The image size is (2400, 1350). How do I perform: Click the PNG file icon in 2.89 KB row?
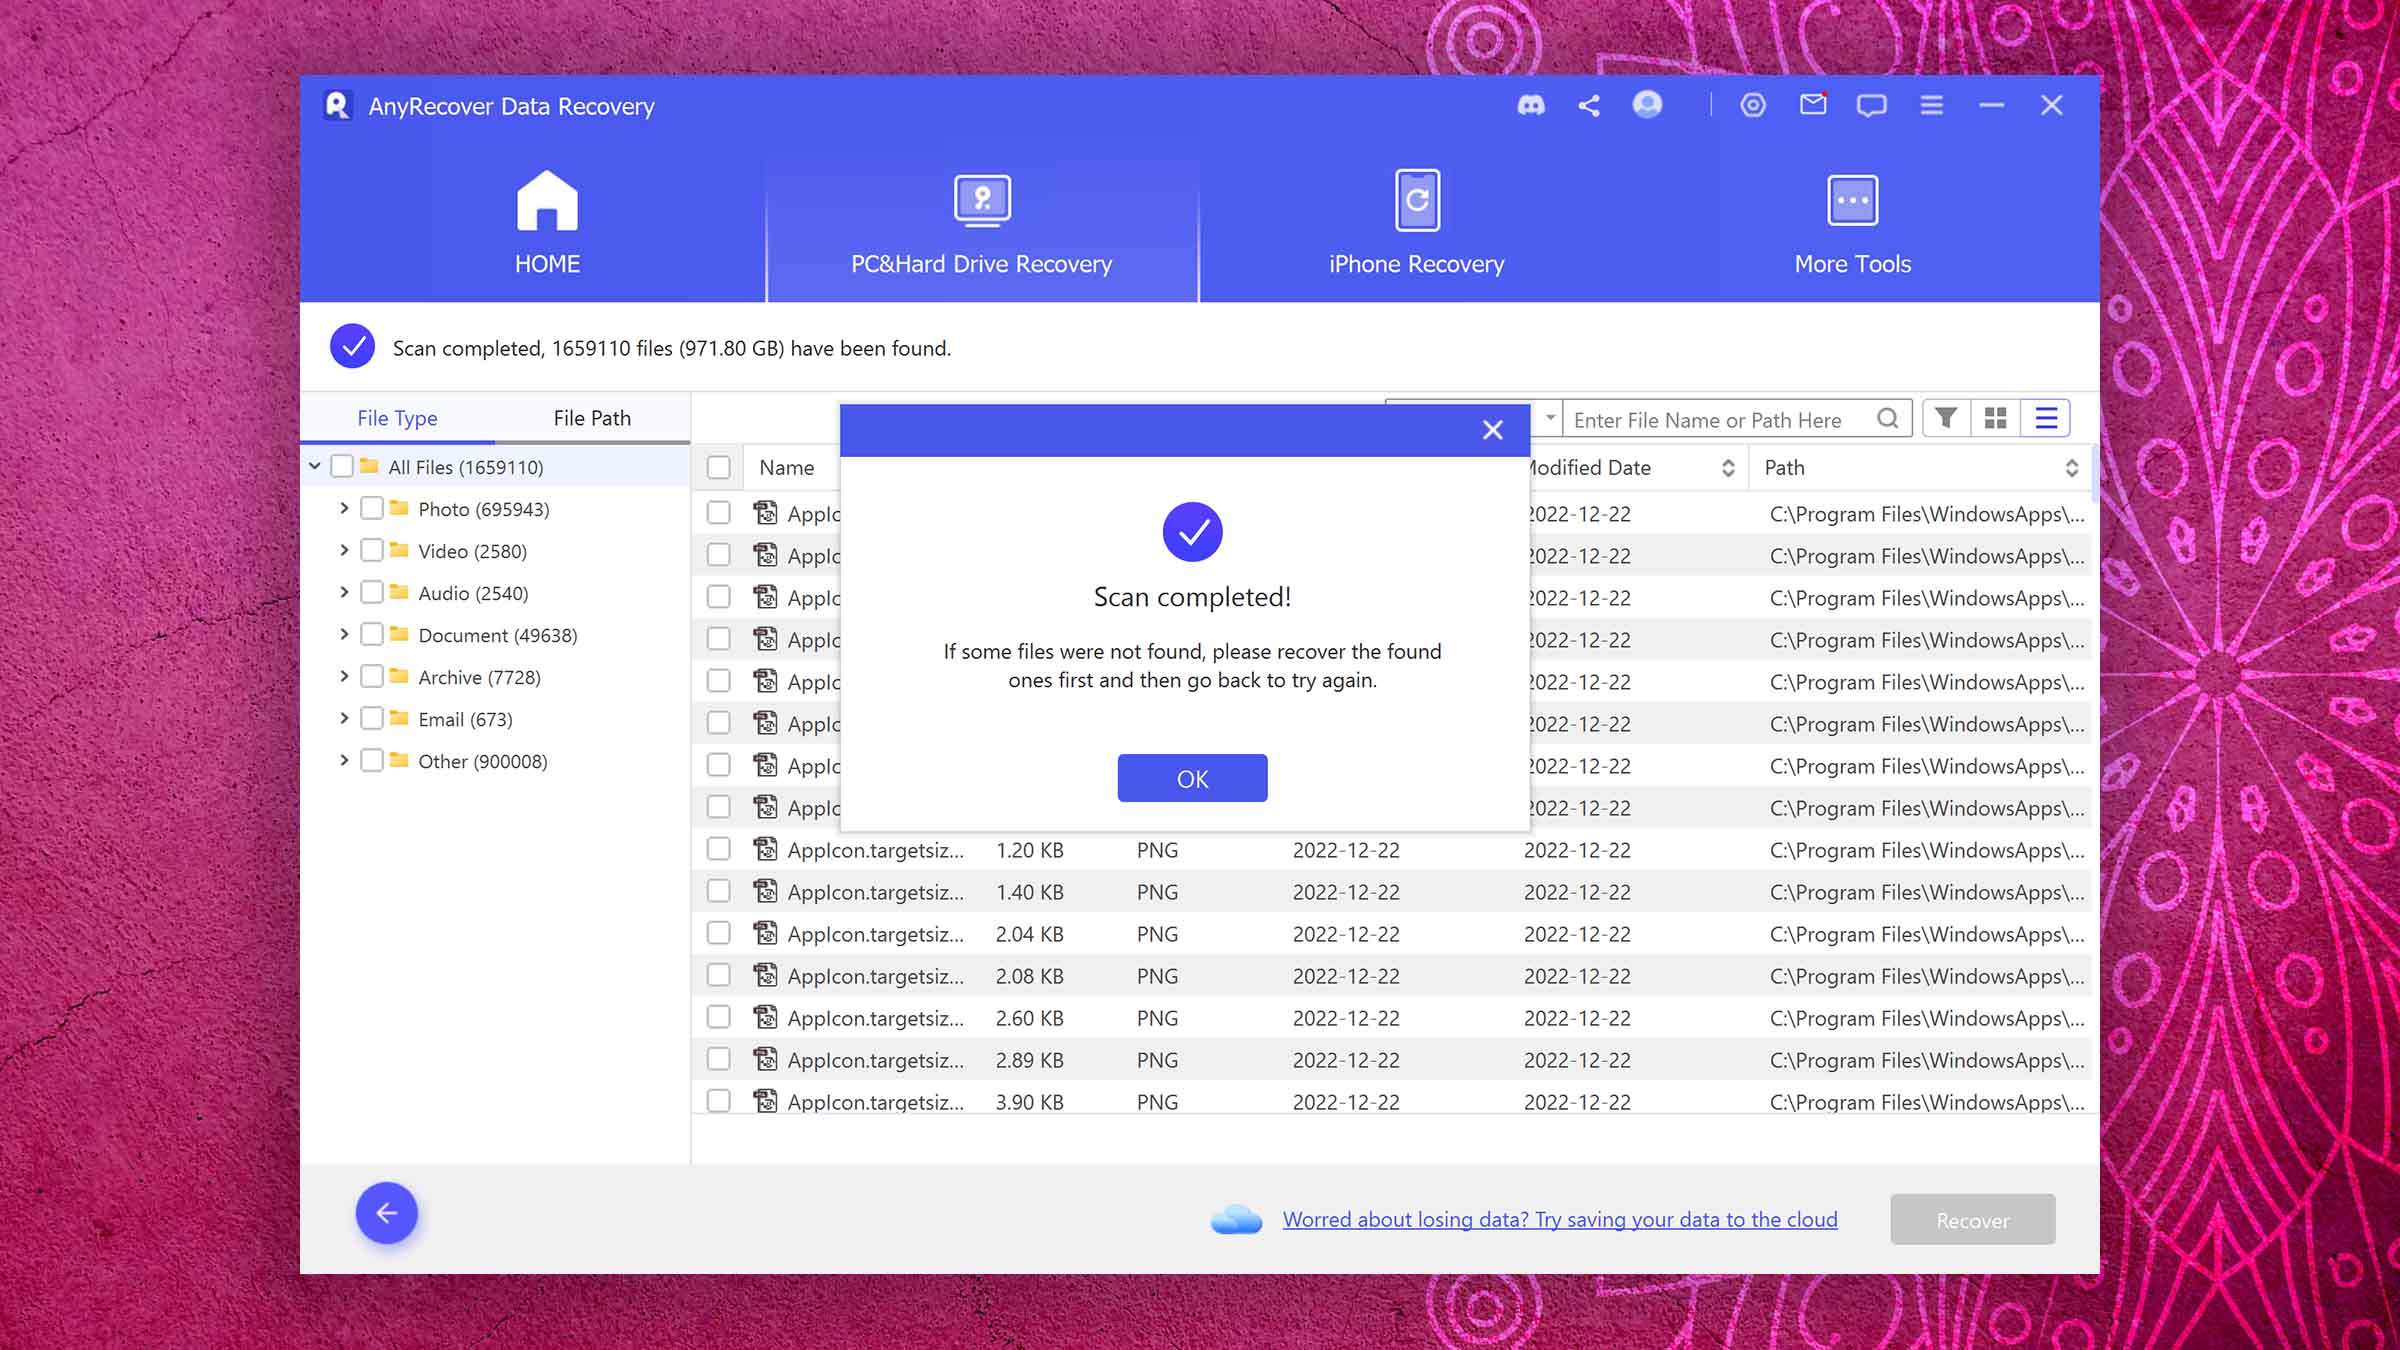coord(765,1059)
